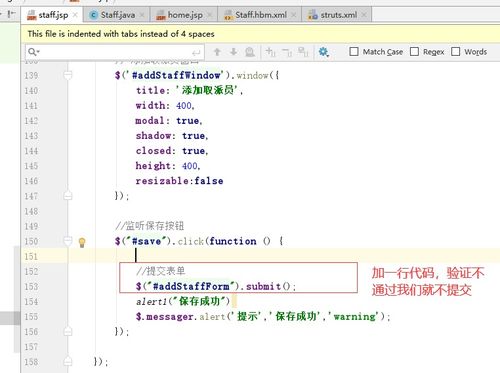Open the search history magnifier dropdown

coord(34,52)
